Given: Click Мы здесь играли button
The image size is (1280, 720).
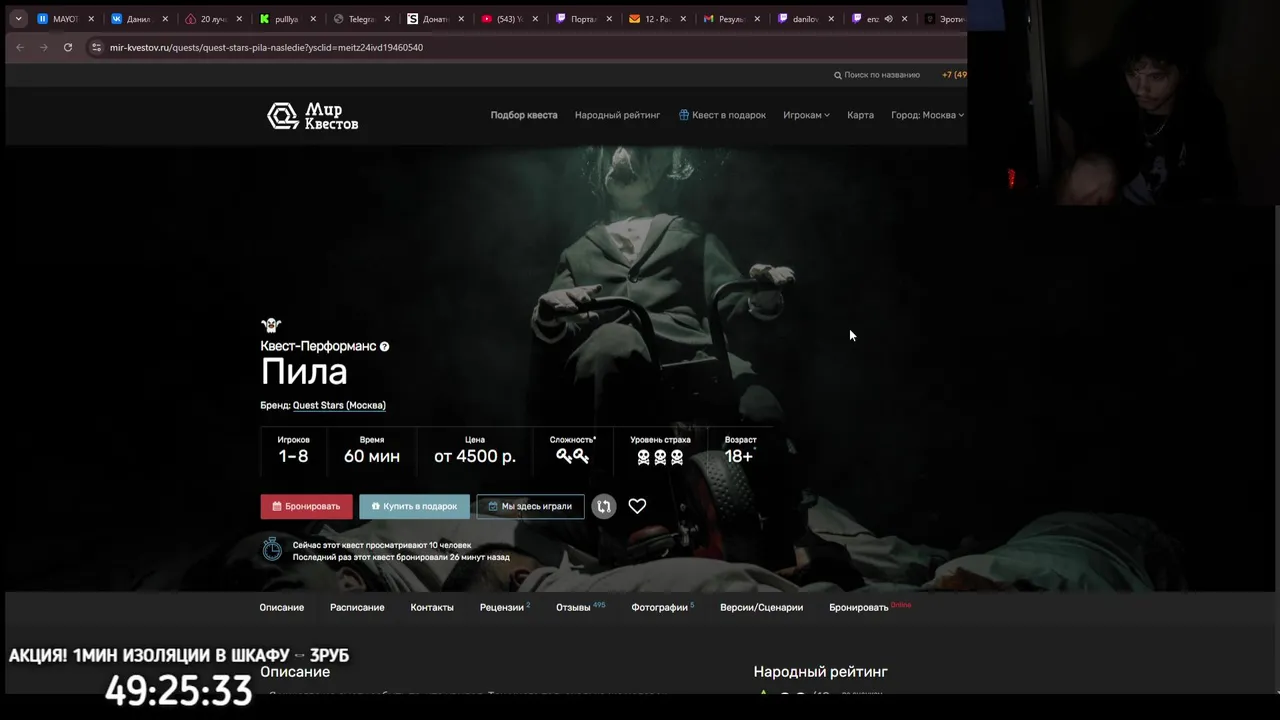Looking at the screenshot, I should [x=530, y=506].
